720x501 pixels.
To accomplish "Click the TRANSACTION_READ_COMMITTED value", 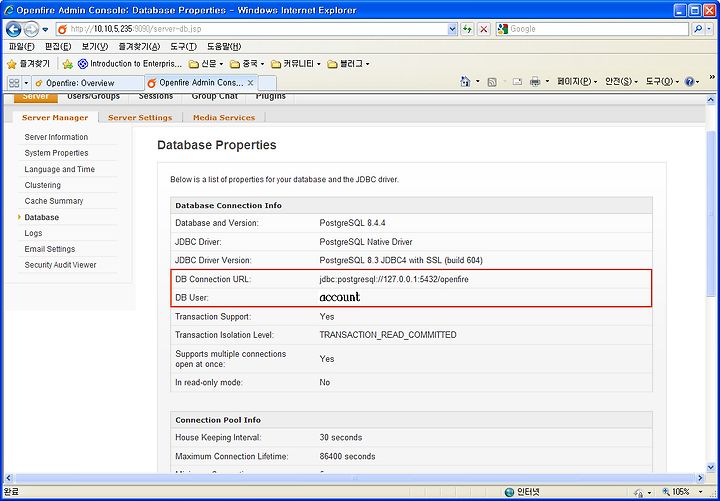I will [388, 335].
